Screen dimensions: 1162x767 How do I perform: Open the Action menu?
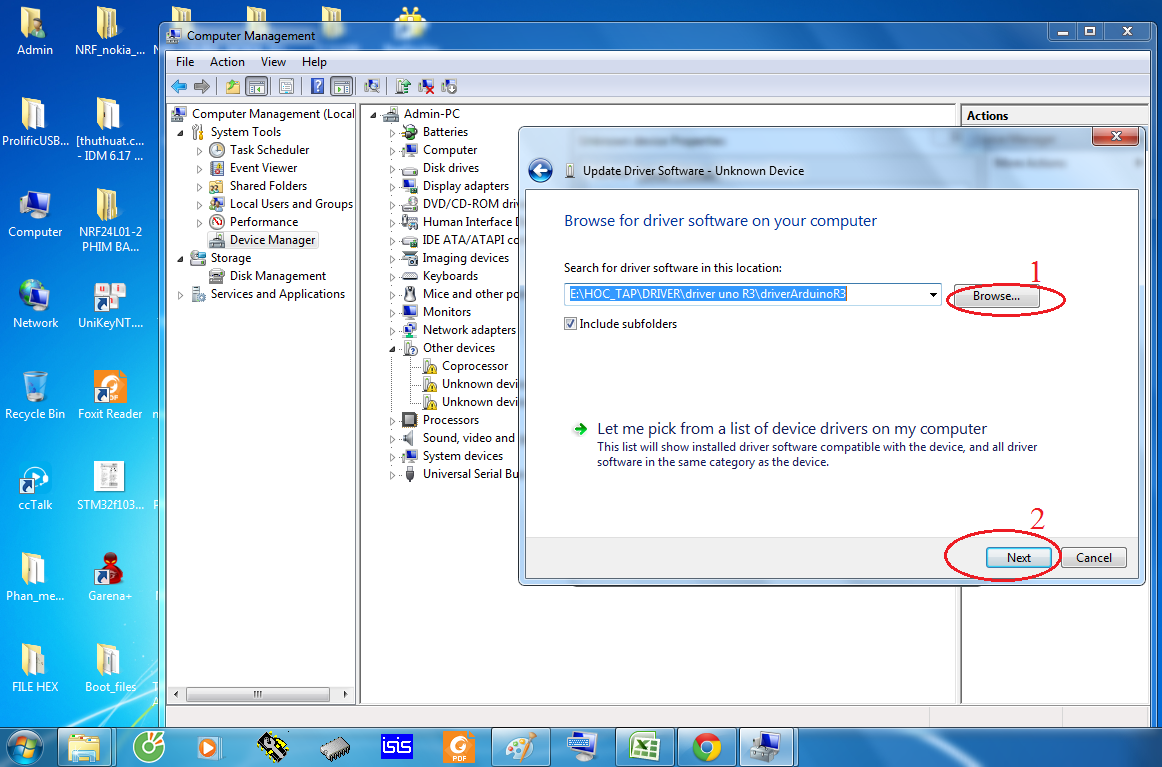[x=227, y=61]
